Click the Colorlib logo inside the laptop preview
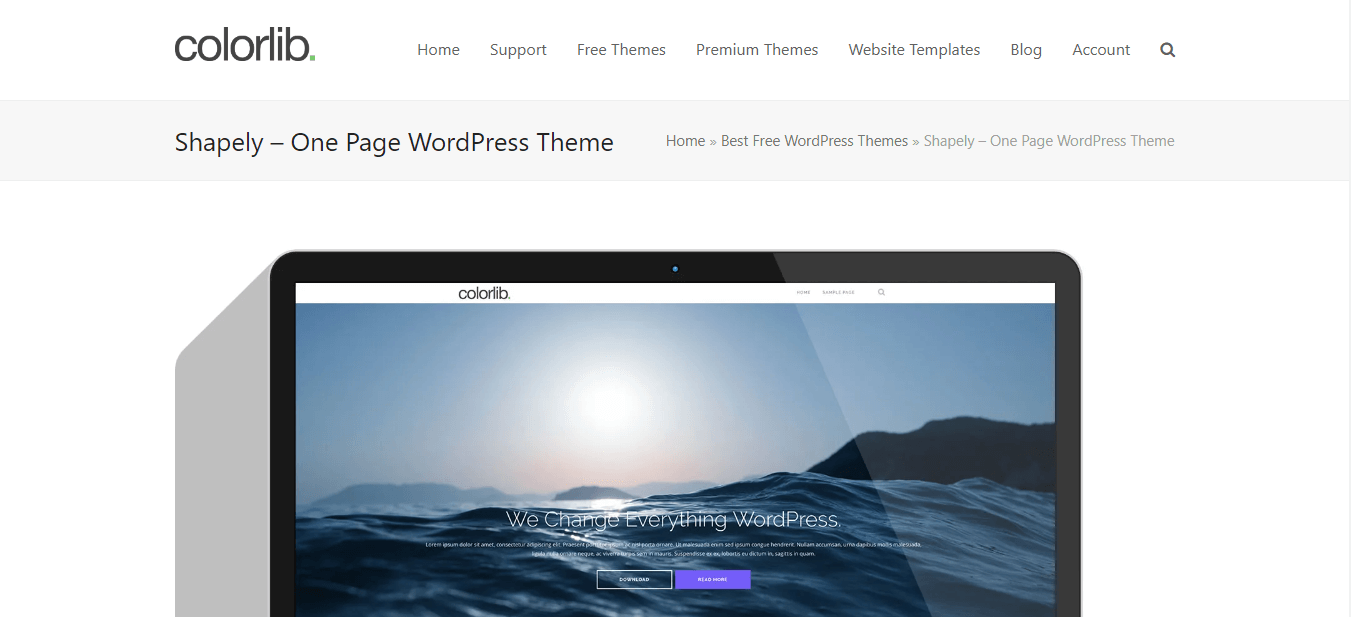Image resolution: width=1351 pixels, height=617 pixels. tap(484, 292)
